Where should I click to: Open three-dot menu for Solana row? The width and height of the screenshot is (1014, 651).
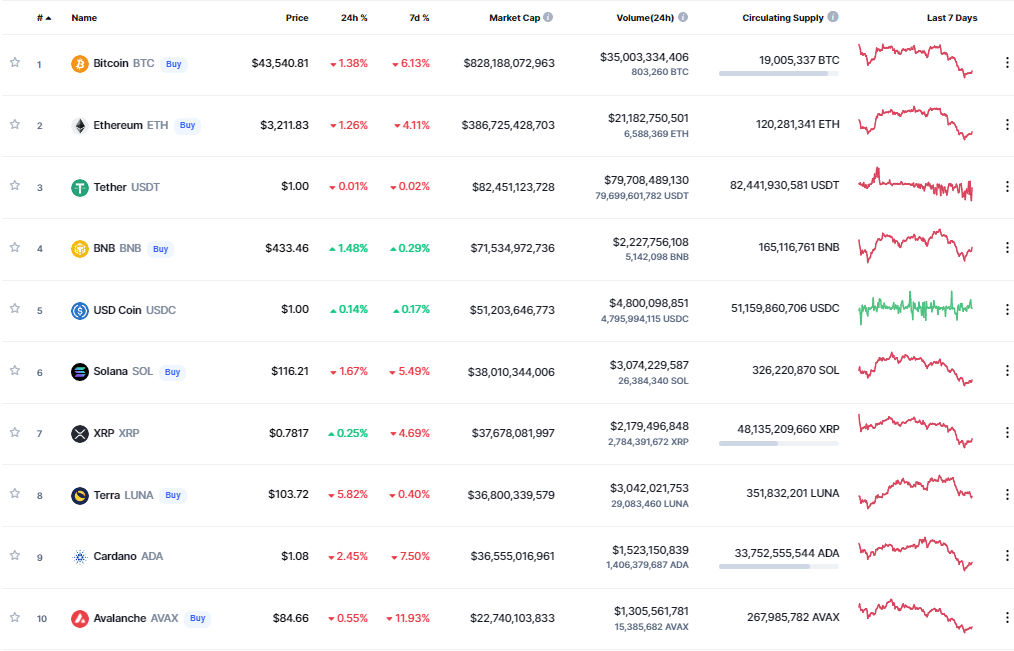coord(1007,370)
